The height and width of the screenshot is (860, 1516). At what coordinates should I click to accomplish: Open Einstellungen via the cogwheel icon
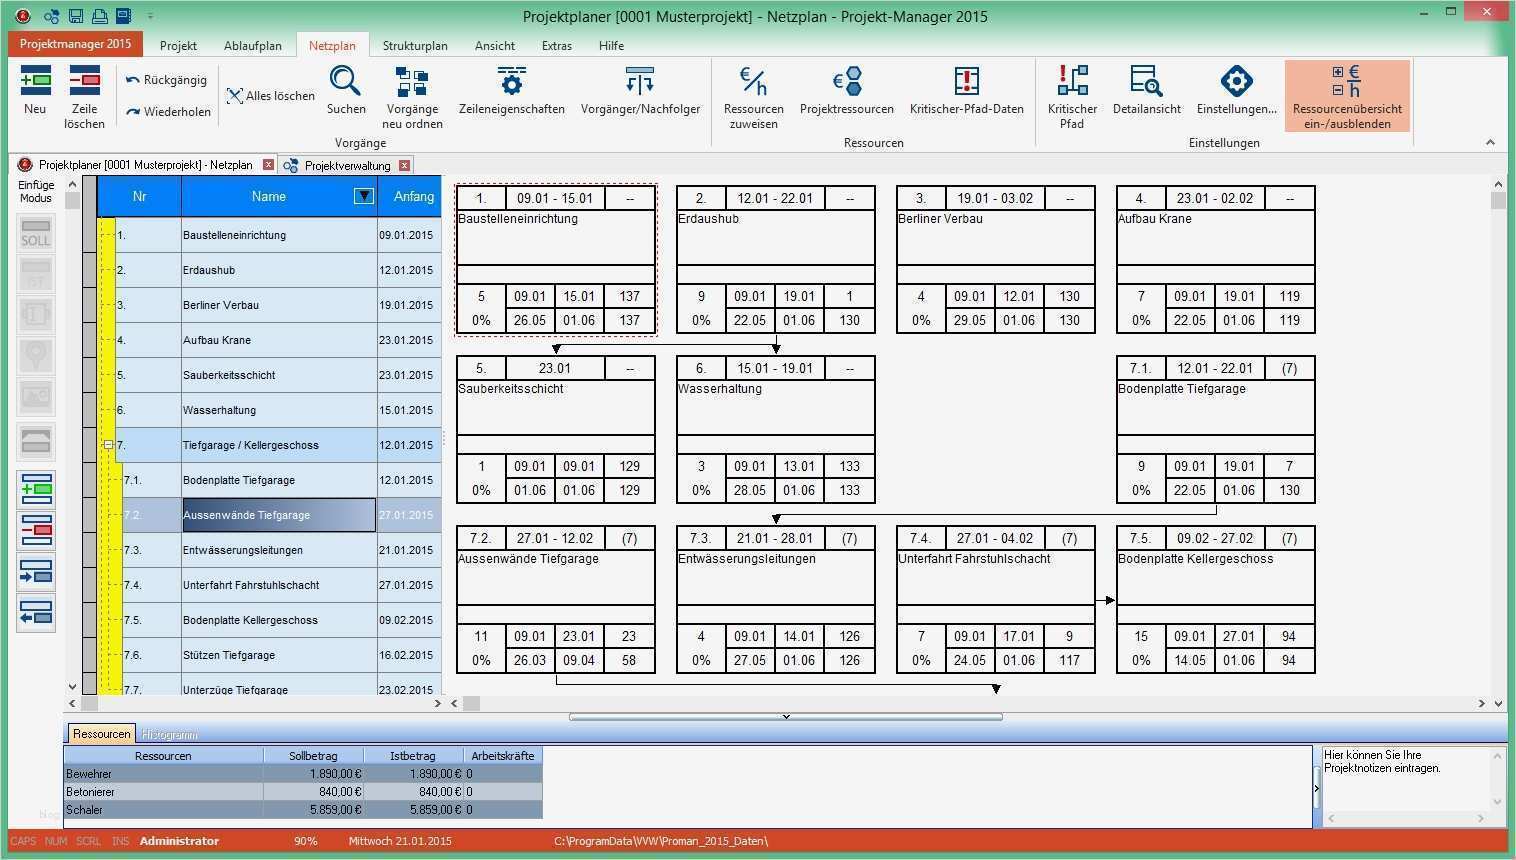click(x=1237, y=82)
